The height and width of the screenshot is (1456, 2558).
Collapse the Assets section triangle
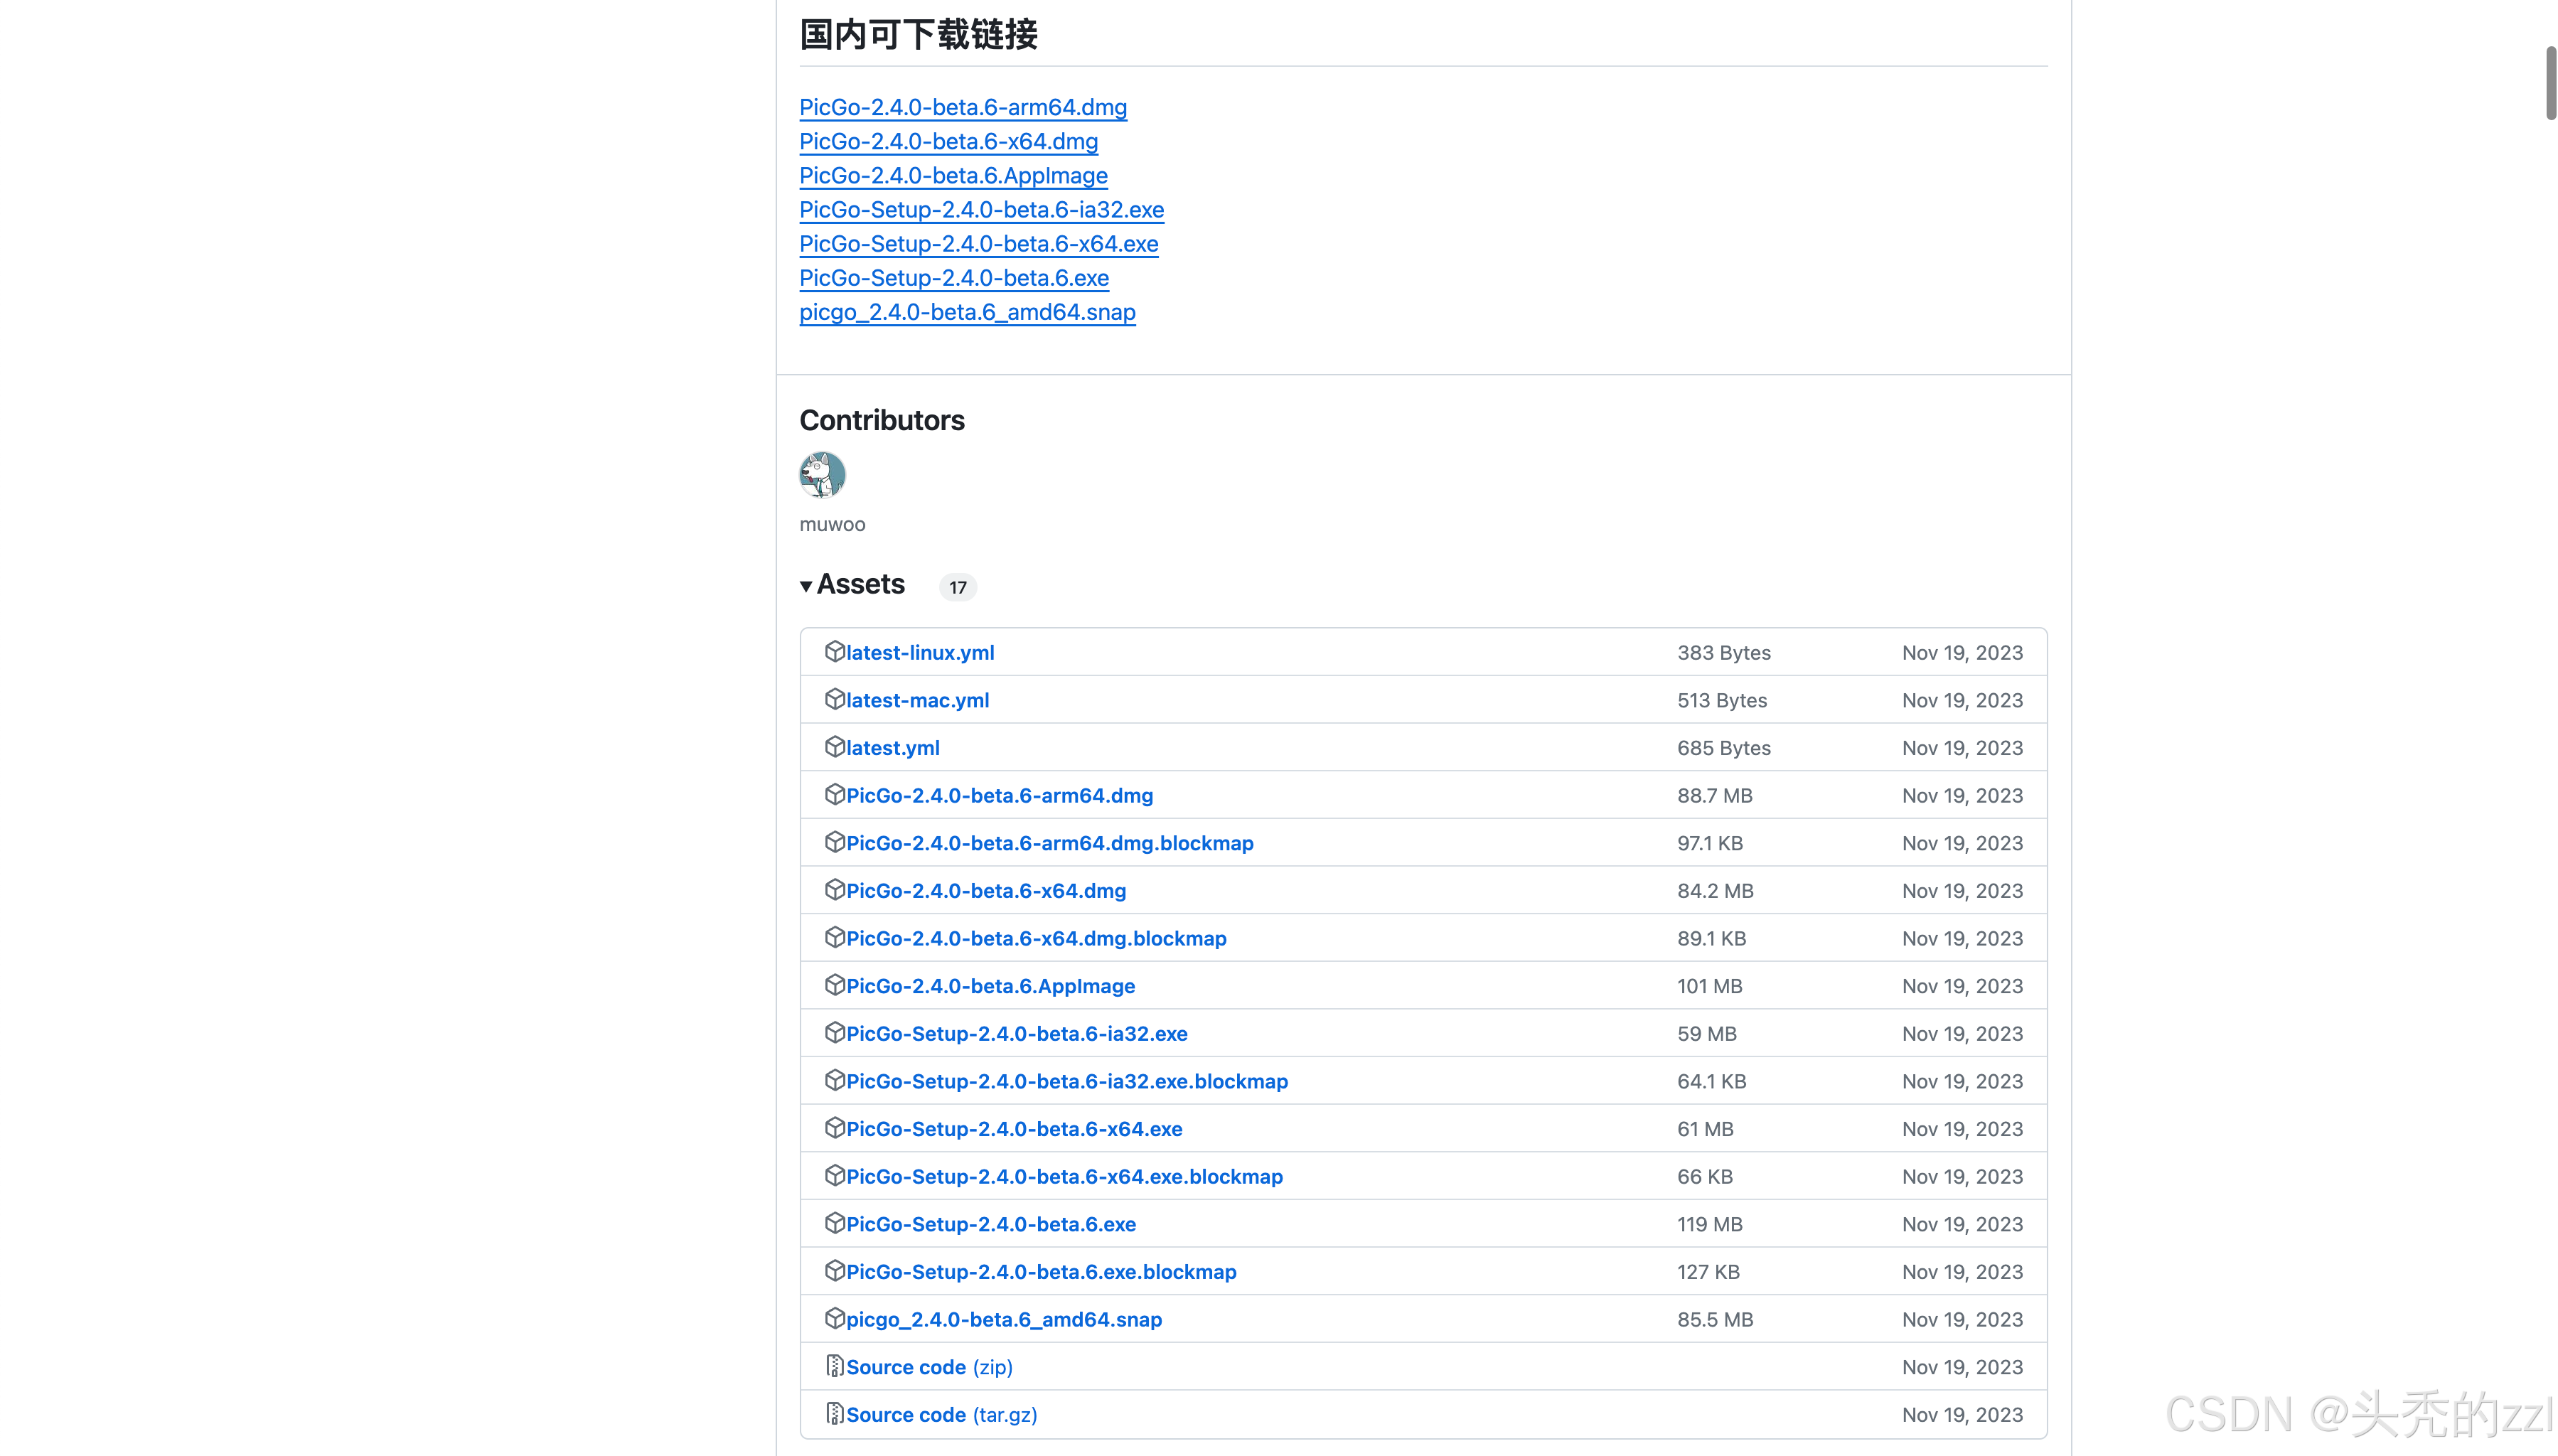[x=806, y=586]
